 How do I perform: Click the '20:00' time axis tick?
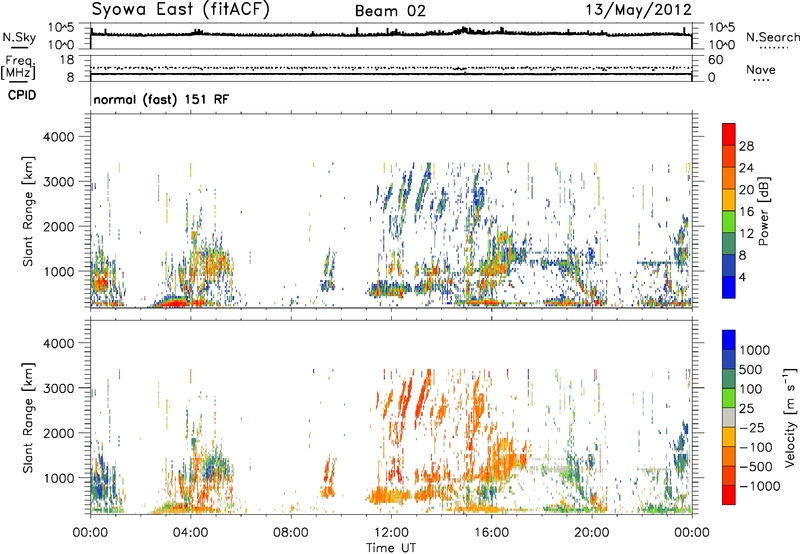pyautogui.click(x=591, y=533)
